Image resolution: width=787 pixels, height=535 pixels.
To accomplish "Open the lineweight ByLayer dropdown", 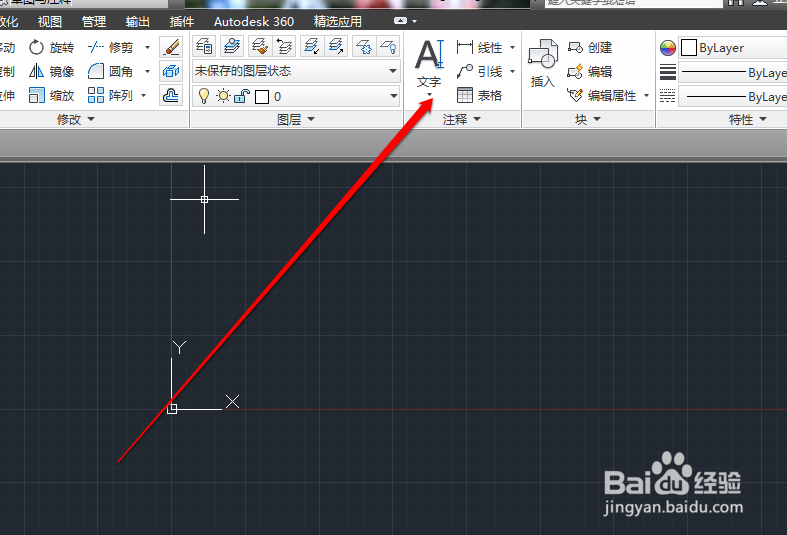I will pos(733,72).
